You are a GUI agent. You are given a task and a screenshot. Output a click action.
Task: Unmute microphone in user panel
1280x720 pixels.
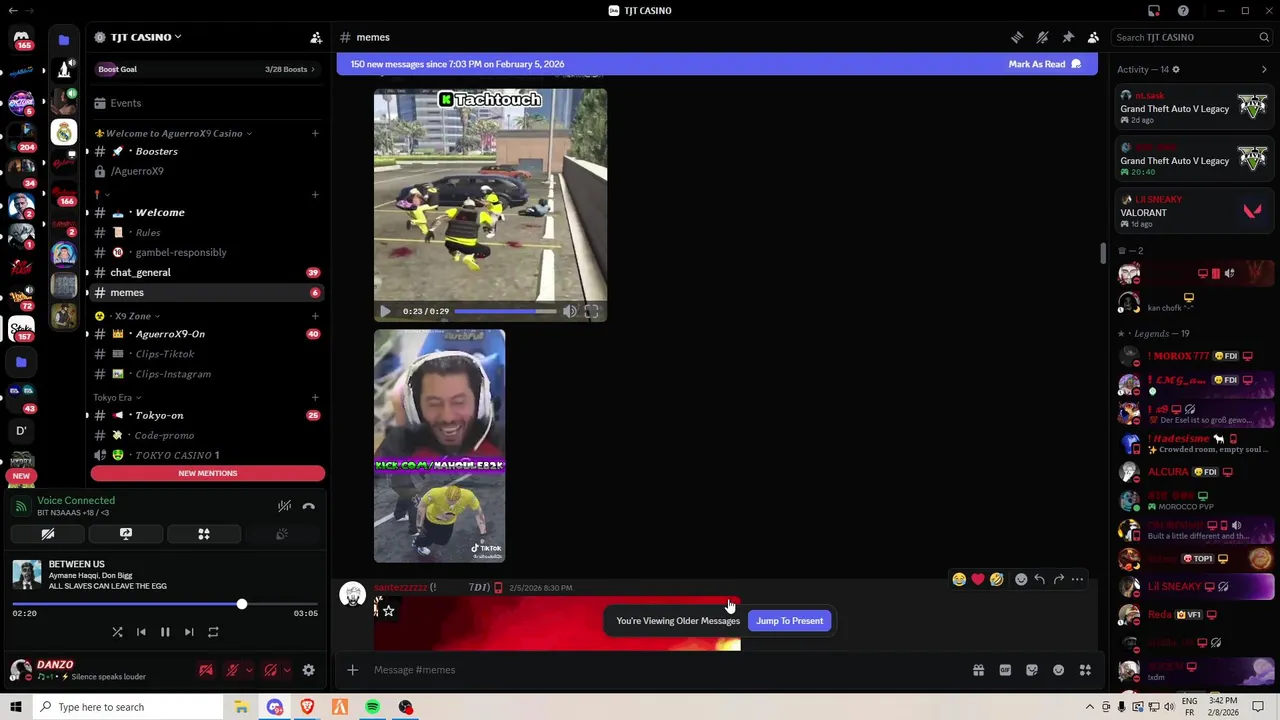pos(232,670)
